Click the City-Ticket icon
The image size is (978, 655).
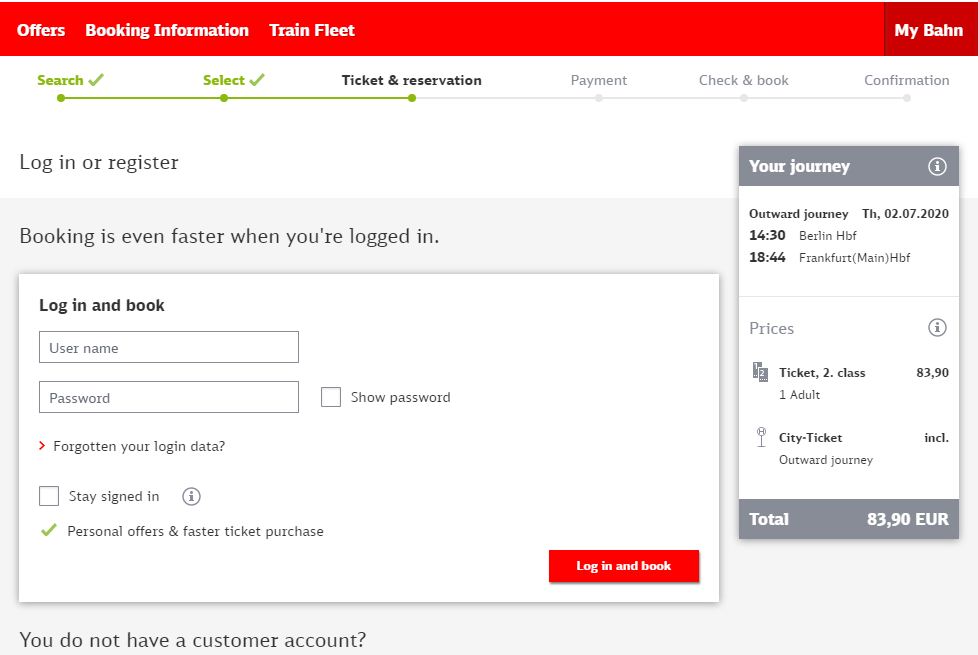coord(761,438)
